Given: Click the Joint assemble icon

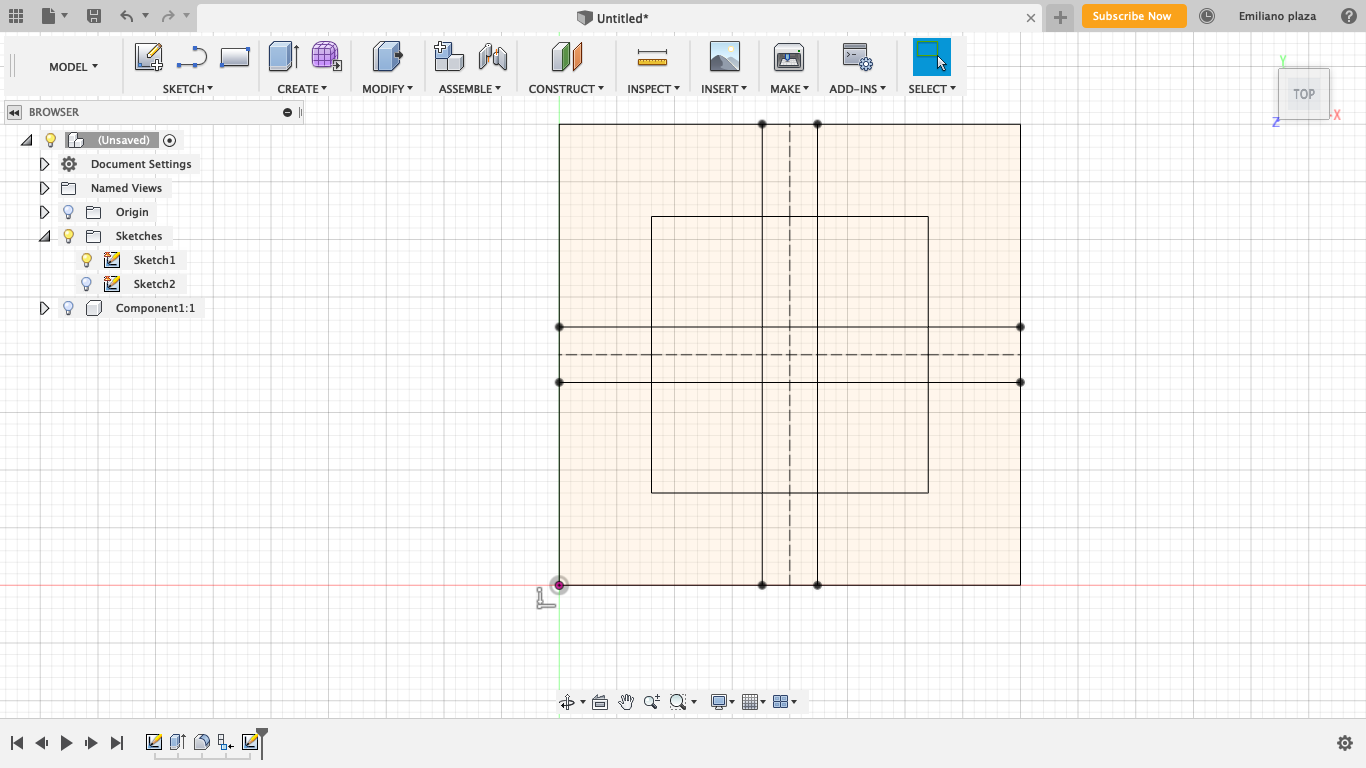Looking at the screenshot, I should coord(492,57).
